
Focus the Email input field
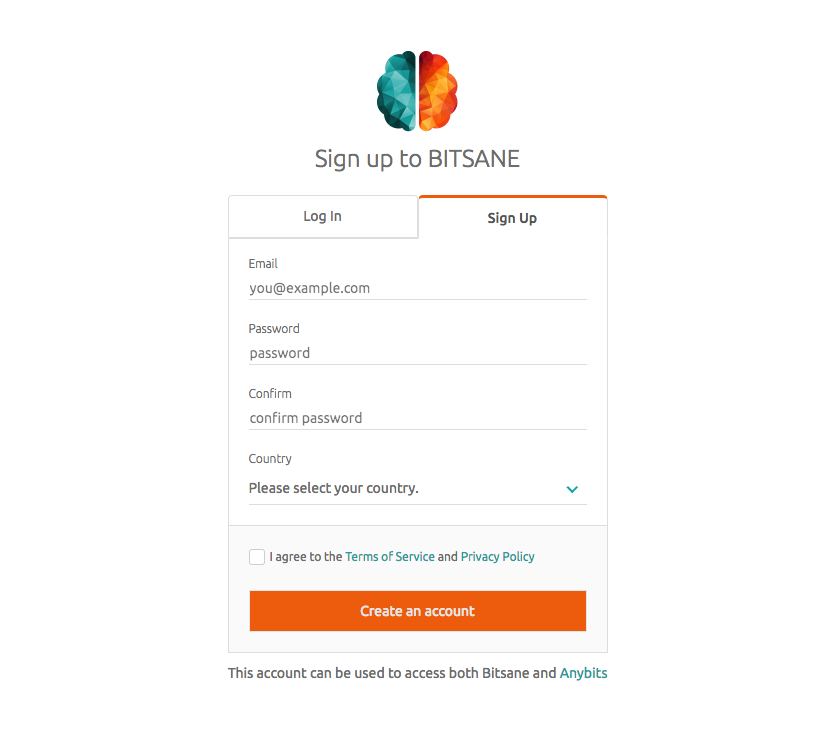(x=417, y=288)
